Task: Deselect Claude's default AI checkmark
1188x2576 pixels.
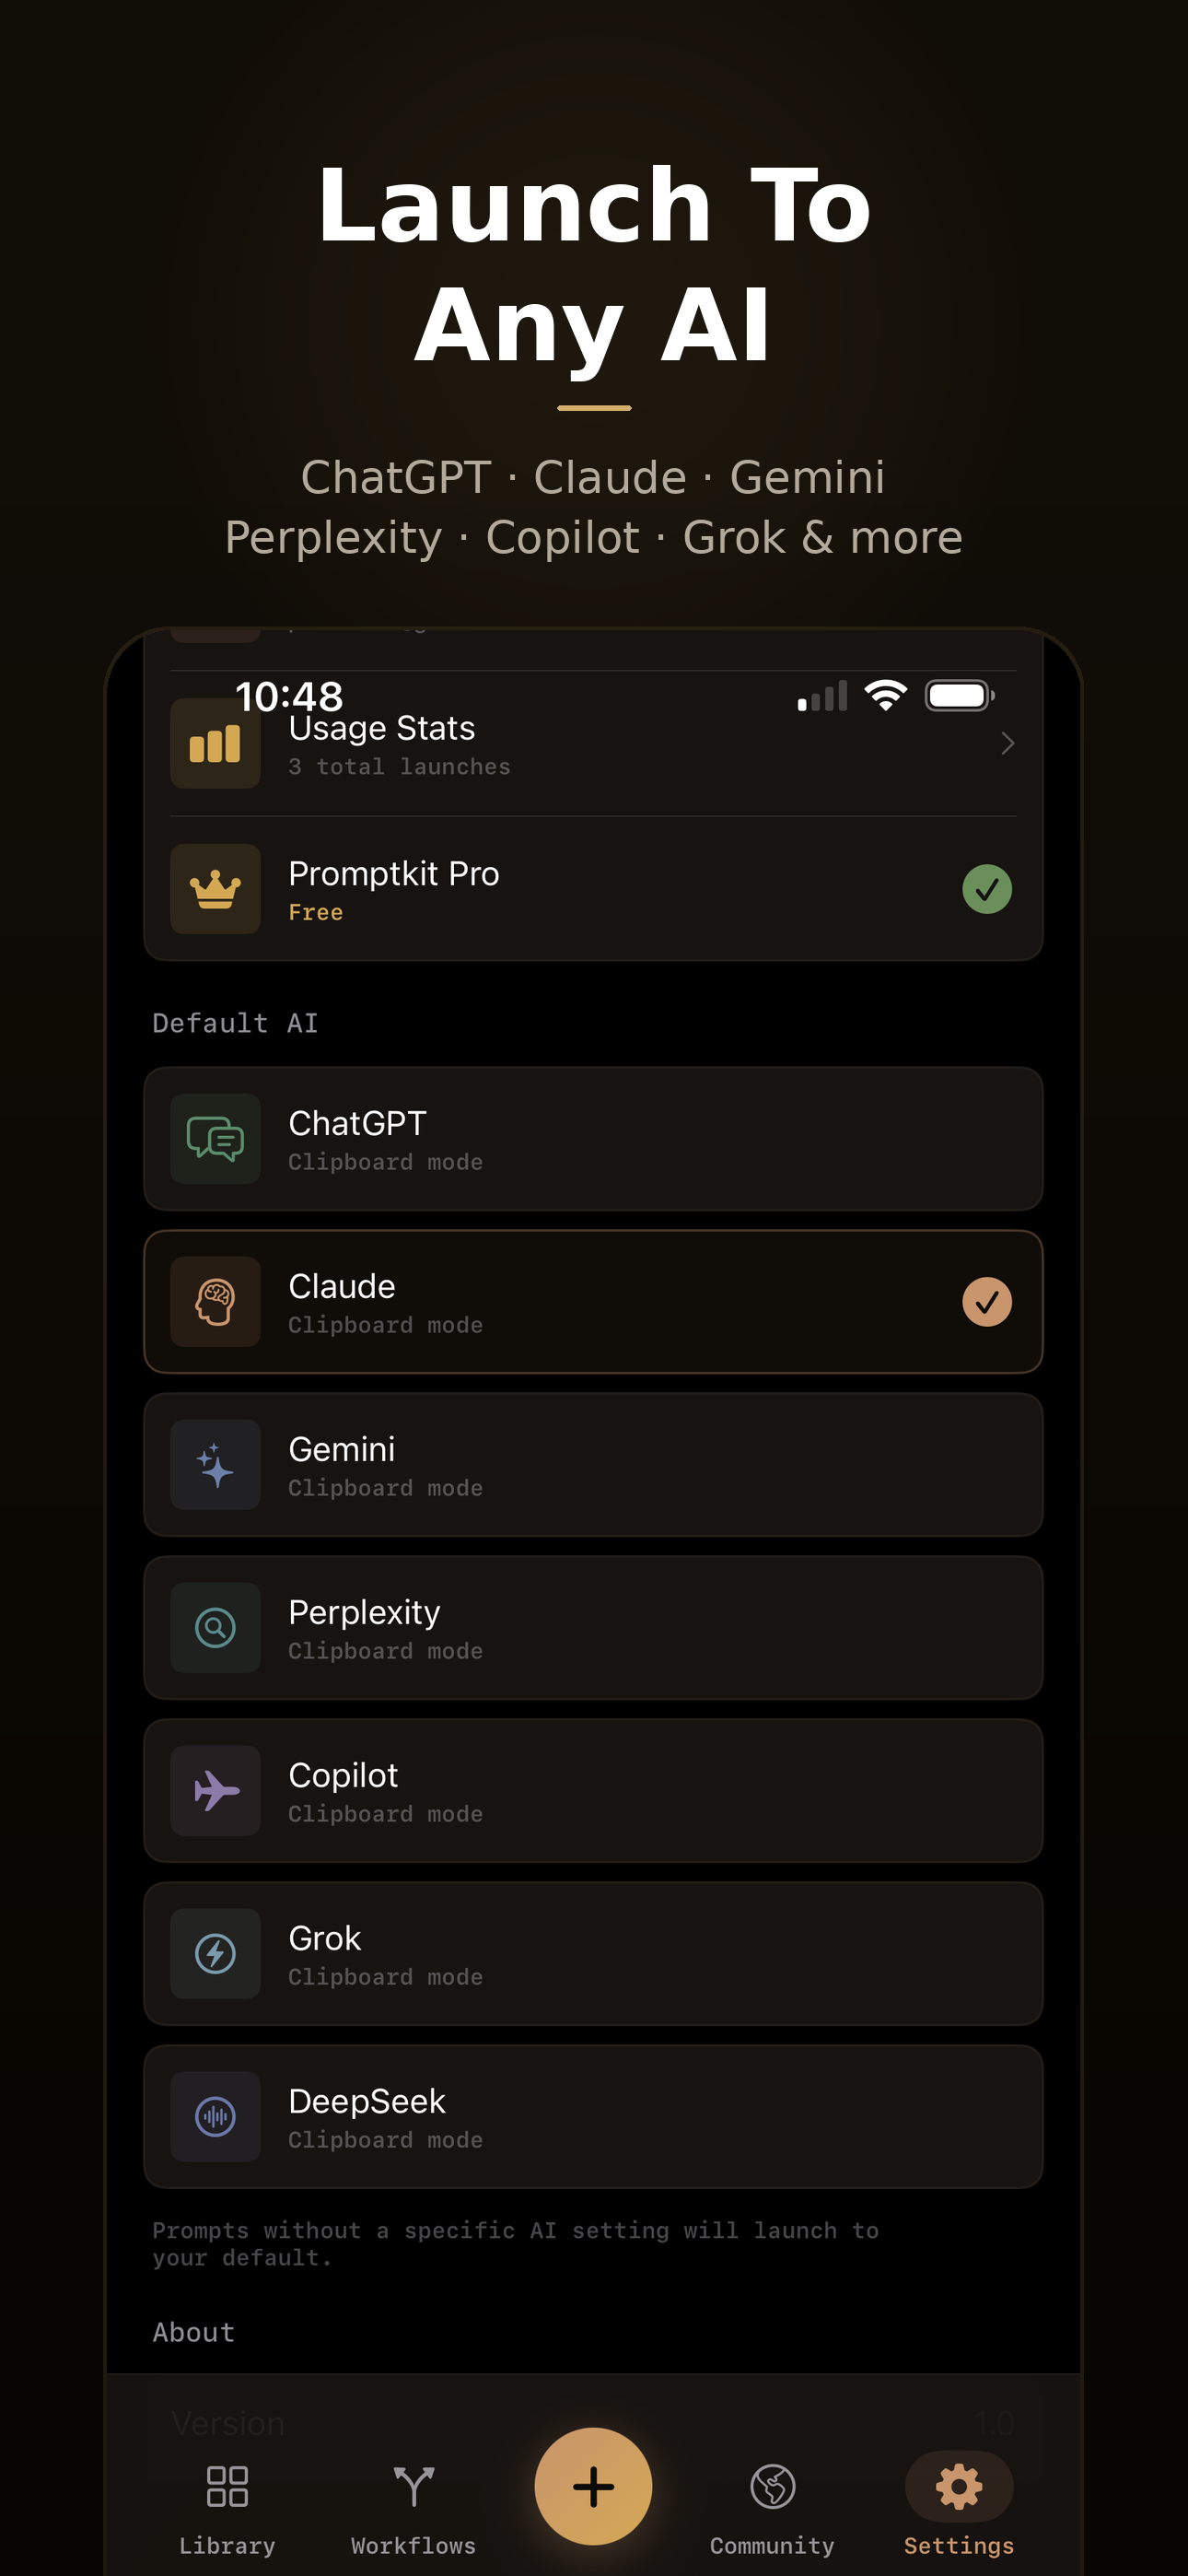Action: [986, 1301]
